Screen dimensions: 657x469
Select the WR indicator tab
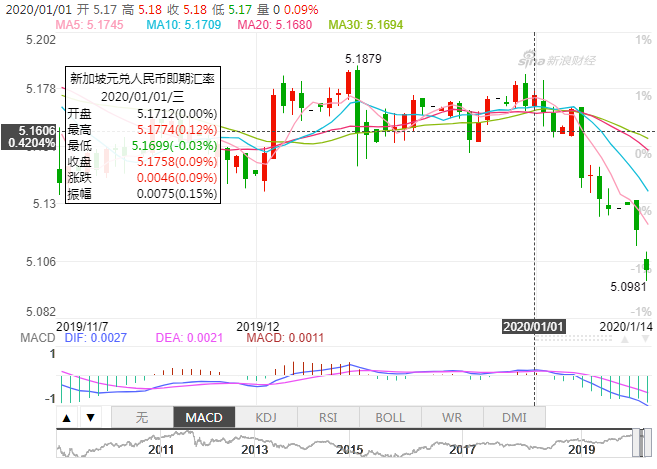[452, 418]
